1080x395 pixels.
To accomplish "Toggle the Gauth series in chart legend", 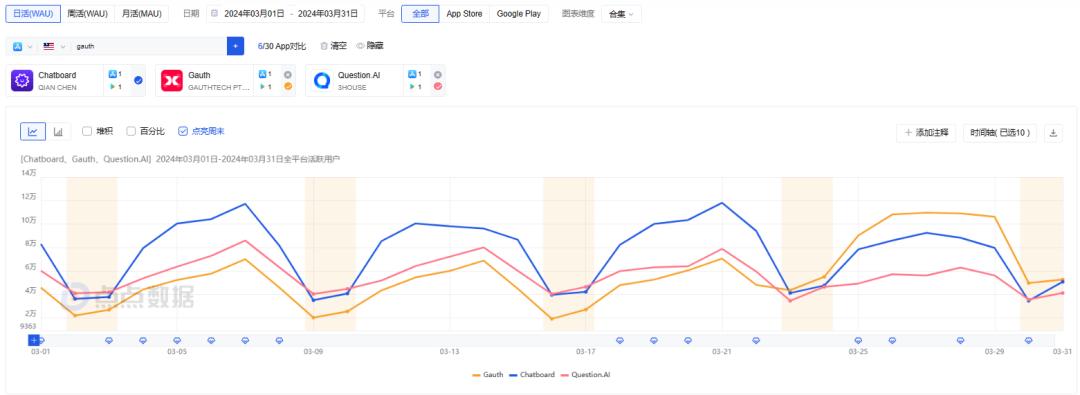I will pos(488,375).
